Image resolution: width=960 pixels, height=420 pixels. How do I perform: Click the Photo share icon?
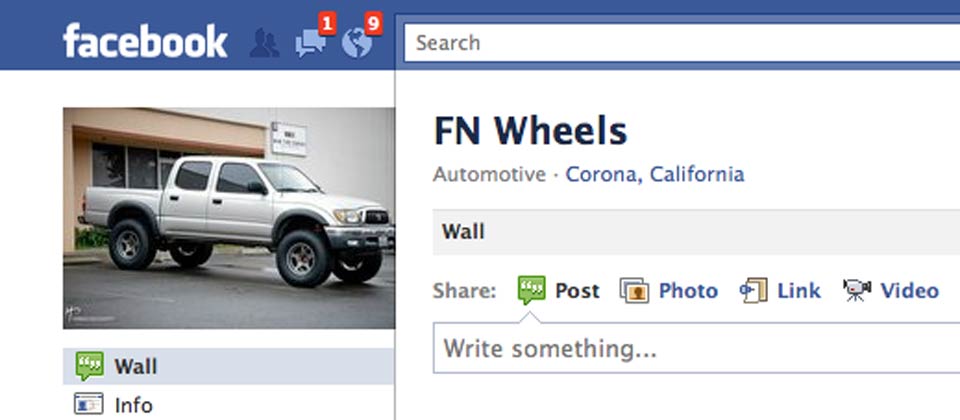(634, 291)
